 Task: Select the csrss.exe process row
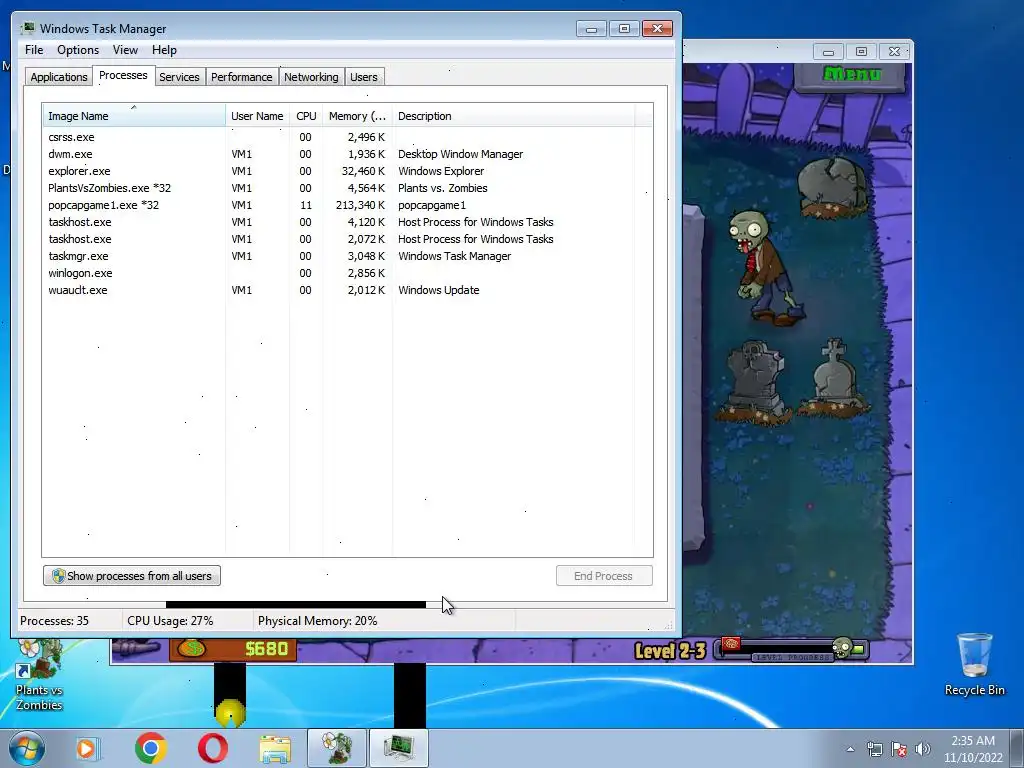[x=338, y=137]
